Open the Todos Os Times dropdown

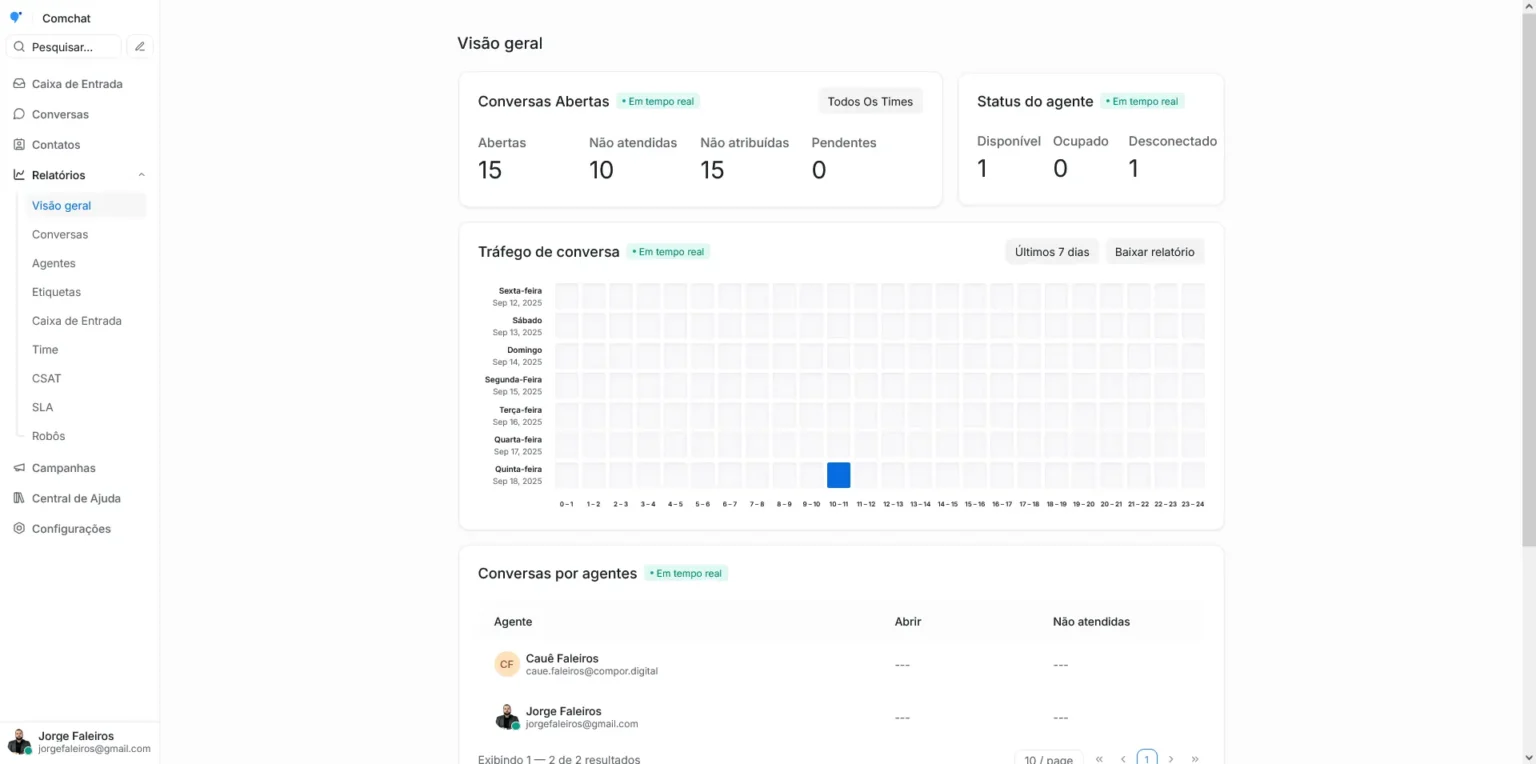coord(870,101)
